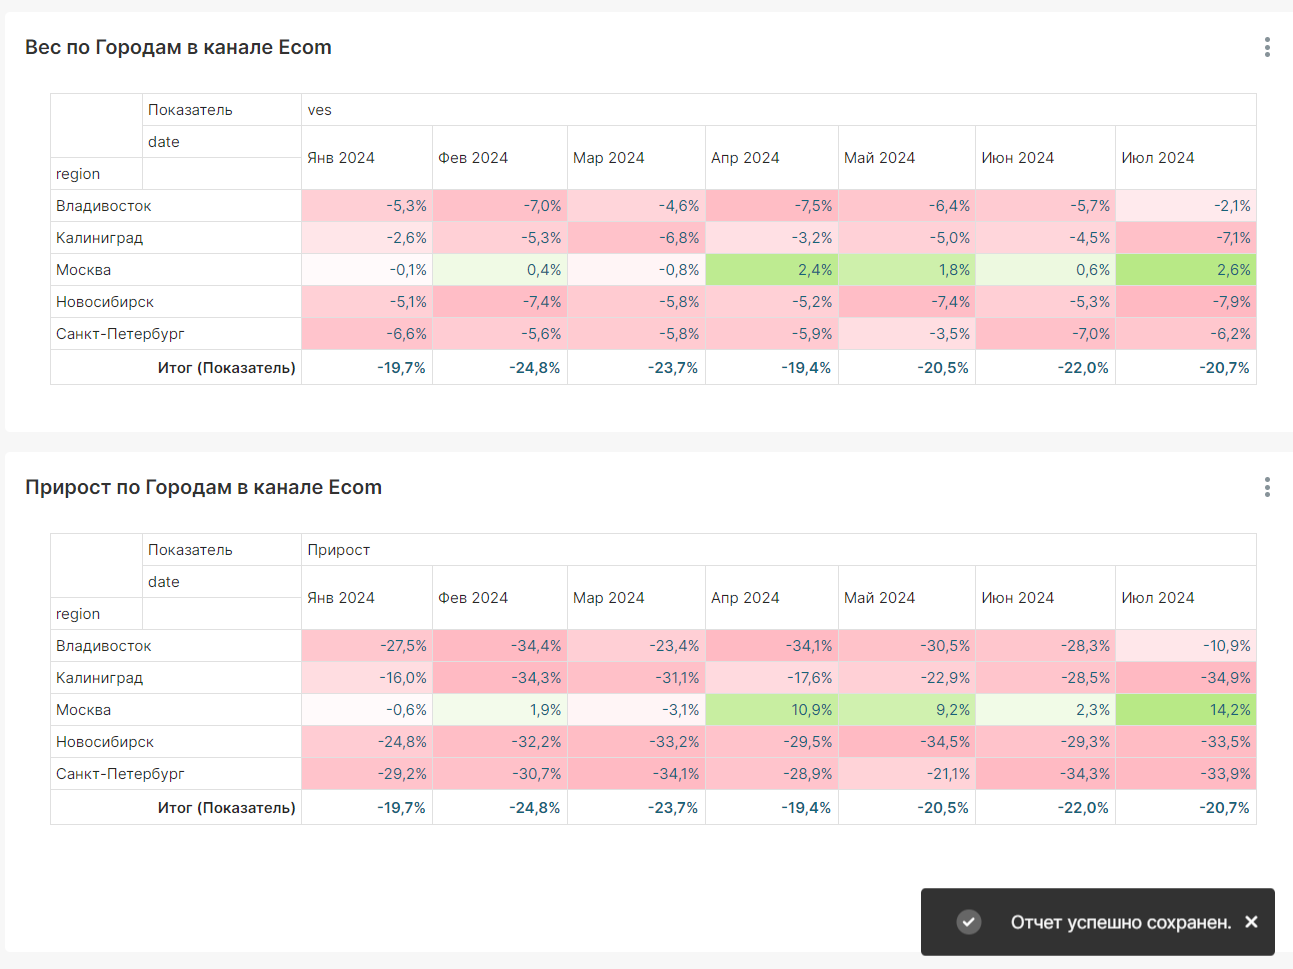
Task: Click the 10,9% Москва cell in Прирост table
Action: tap(772, 710)
